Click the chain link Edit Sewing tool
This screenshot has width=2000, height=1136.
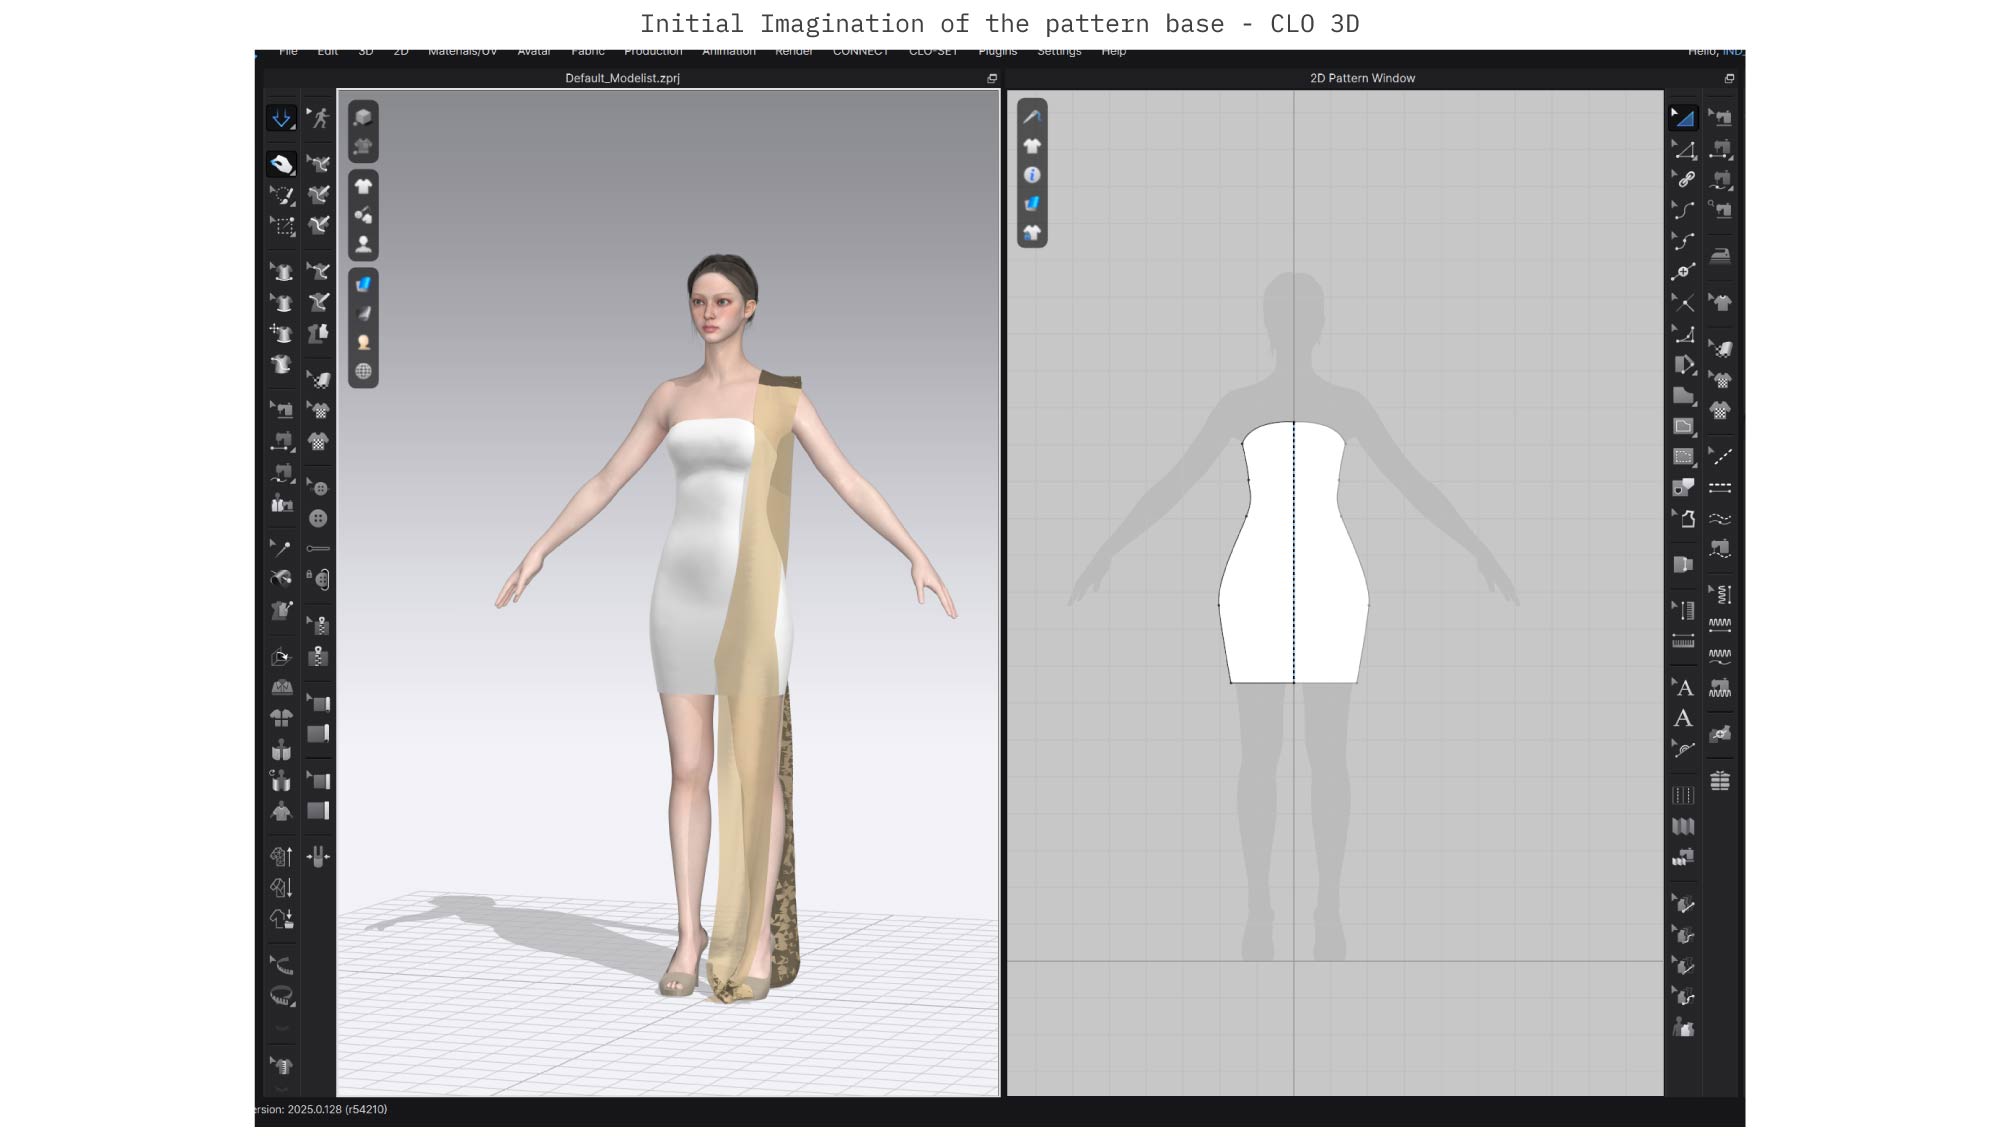click(x=1685, y=180)
